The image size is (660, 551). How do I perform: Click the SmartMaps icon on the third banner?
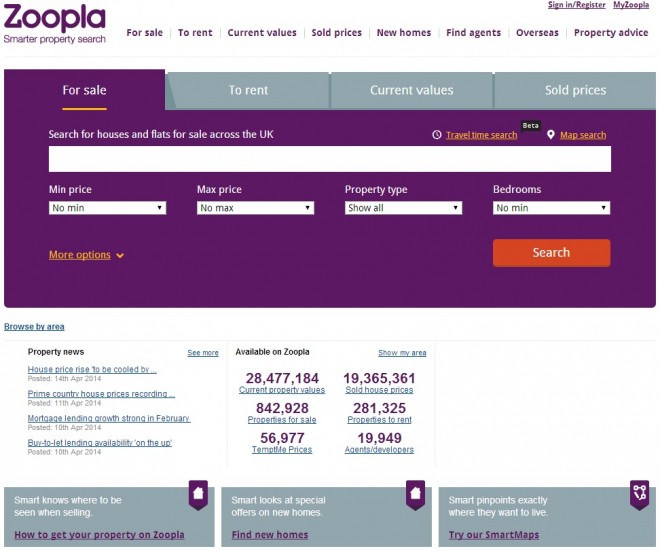coord(639,495)
